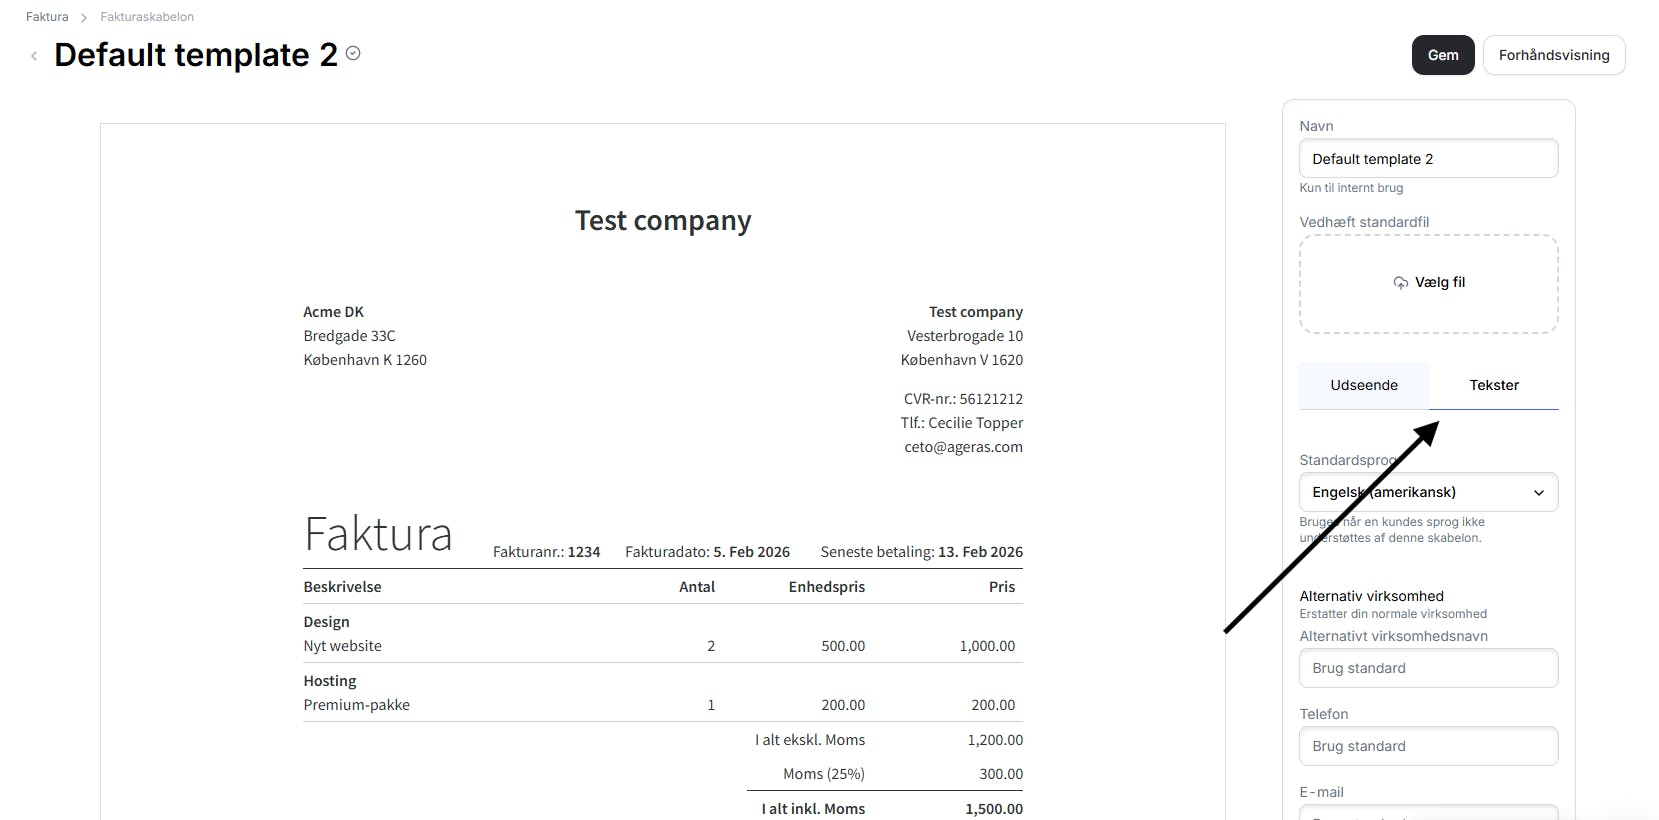Click the 1,500.00 total value
This screenshot has width=1659, height=820.
tap(994, 809)
